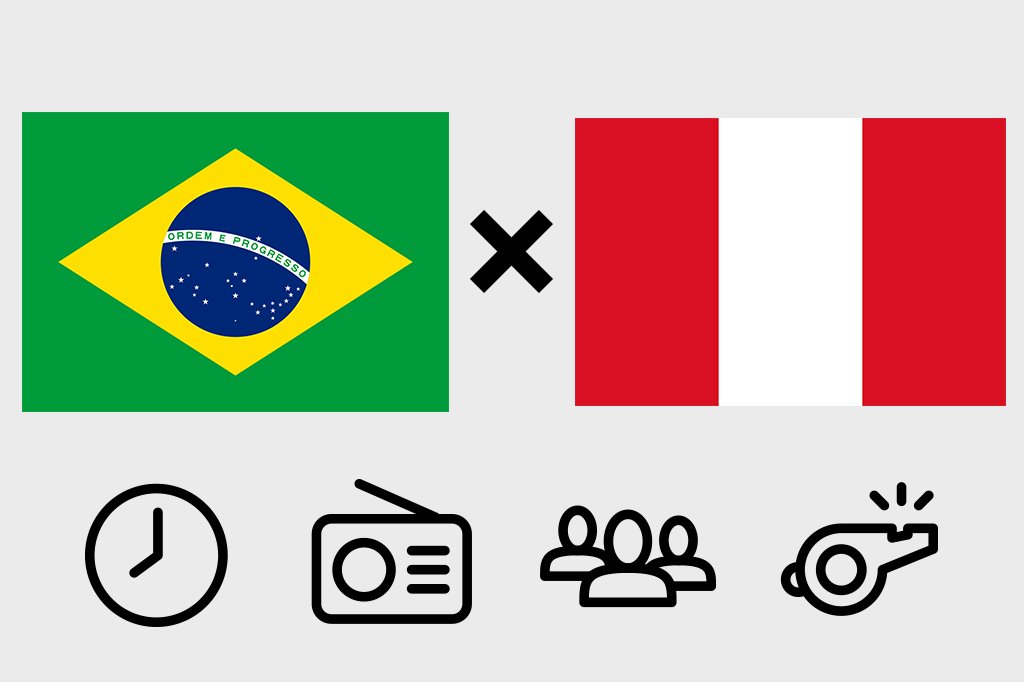Click the radio's tuning lines

tap(428, 569)
